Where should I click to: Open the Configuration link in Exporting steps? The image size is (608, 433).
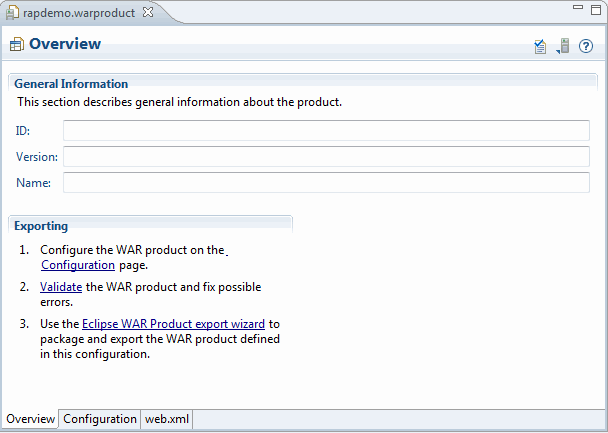pos(78,265)
